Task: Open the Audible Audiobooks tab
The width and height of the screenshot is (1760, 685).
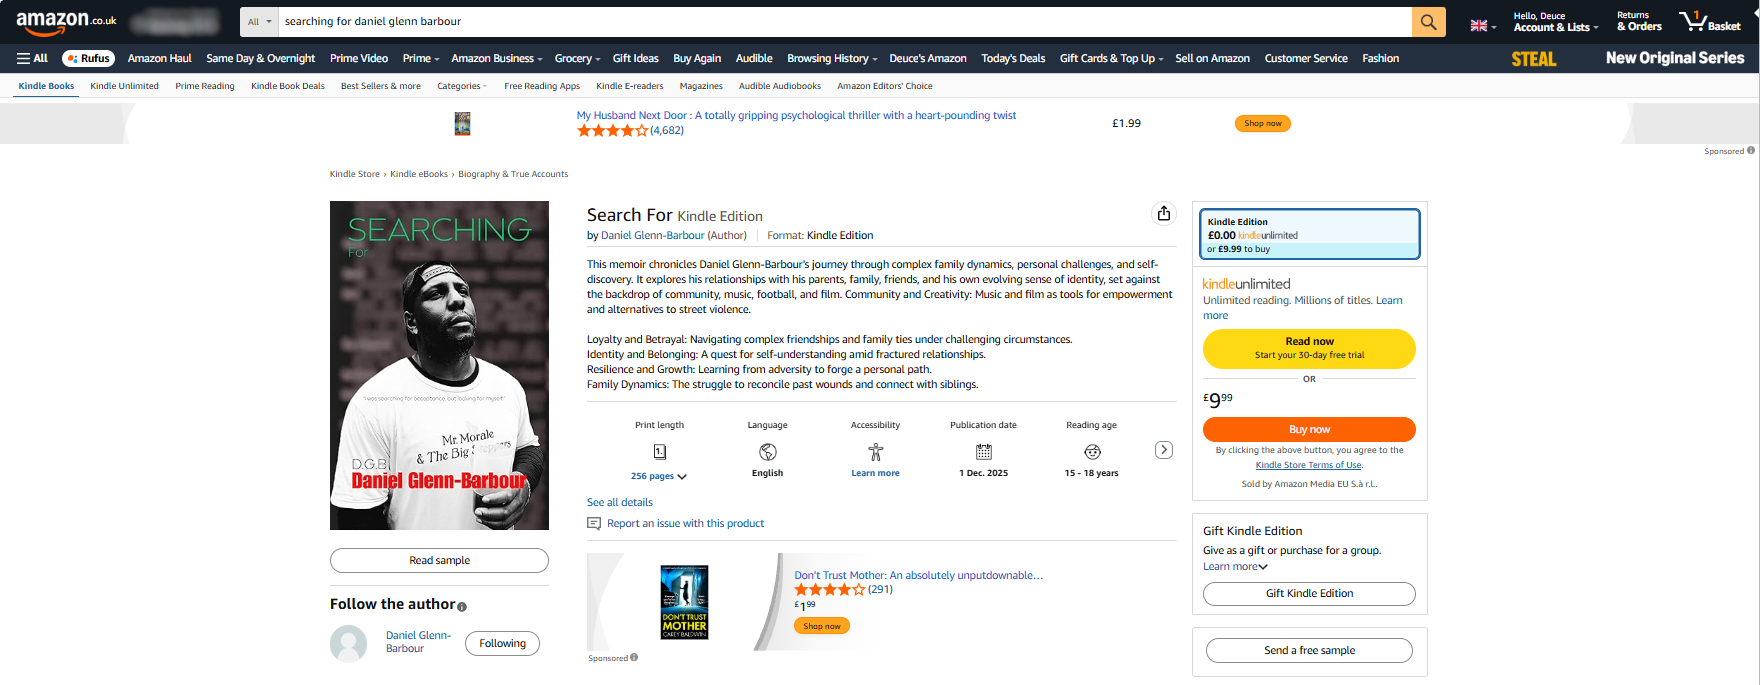Action: [780, 86]
